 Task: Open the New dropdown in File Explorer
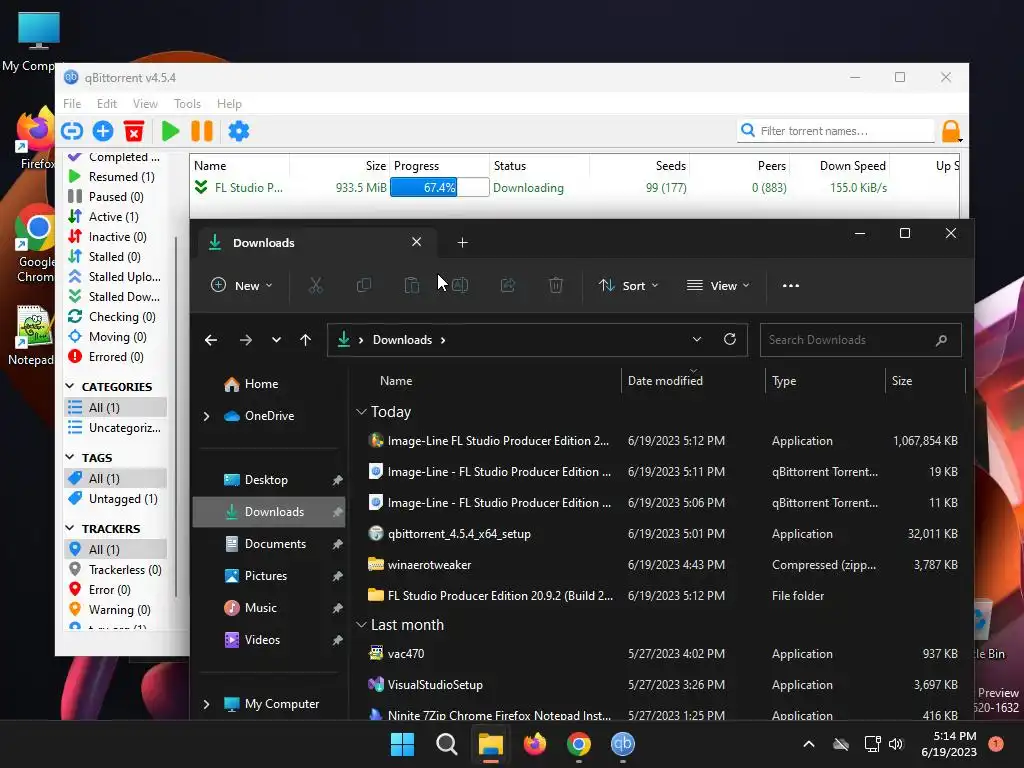point(242,285)
